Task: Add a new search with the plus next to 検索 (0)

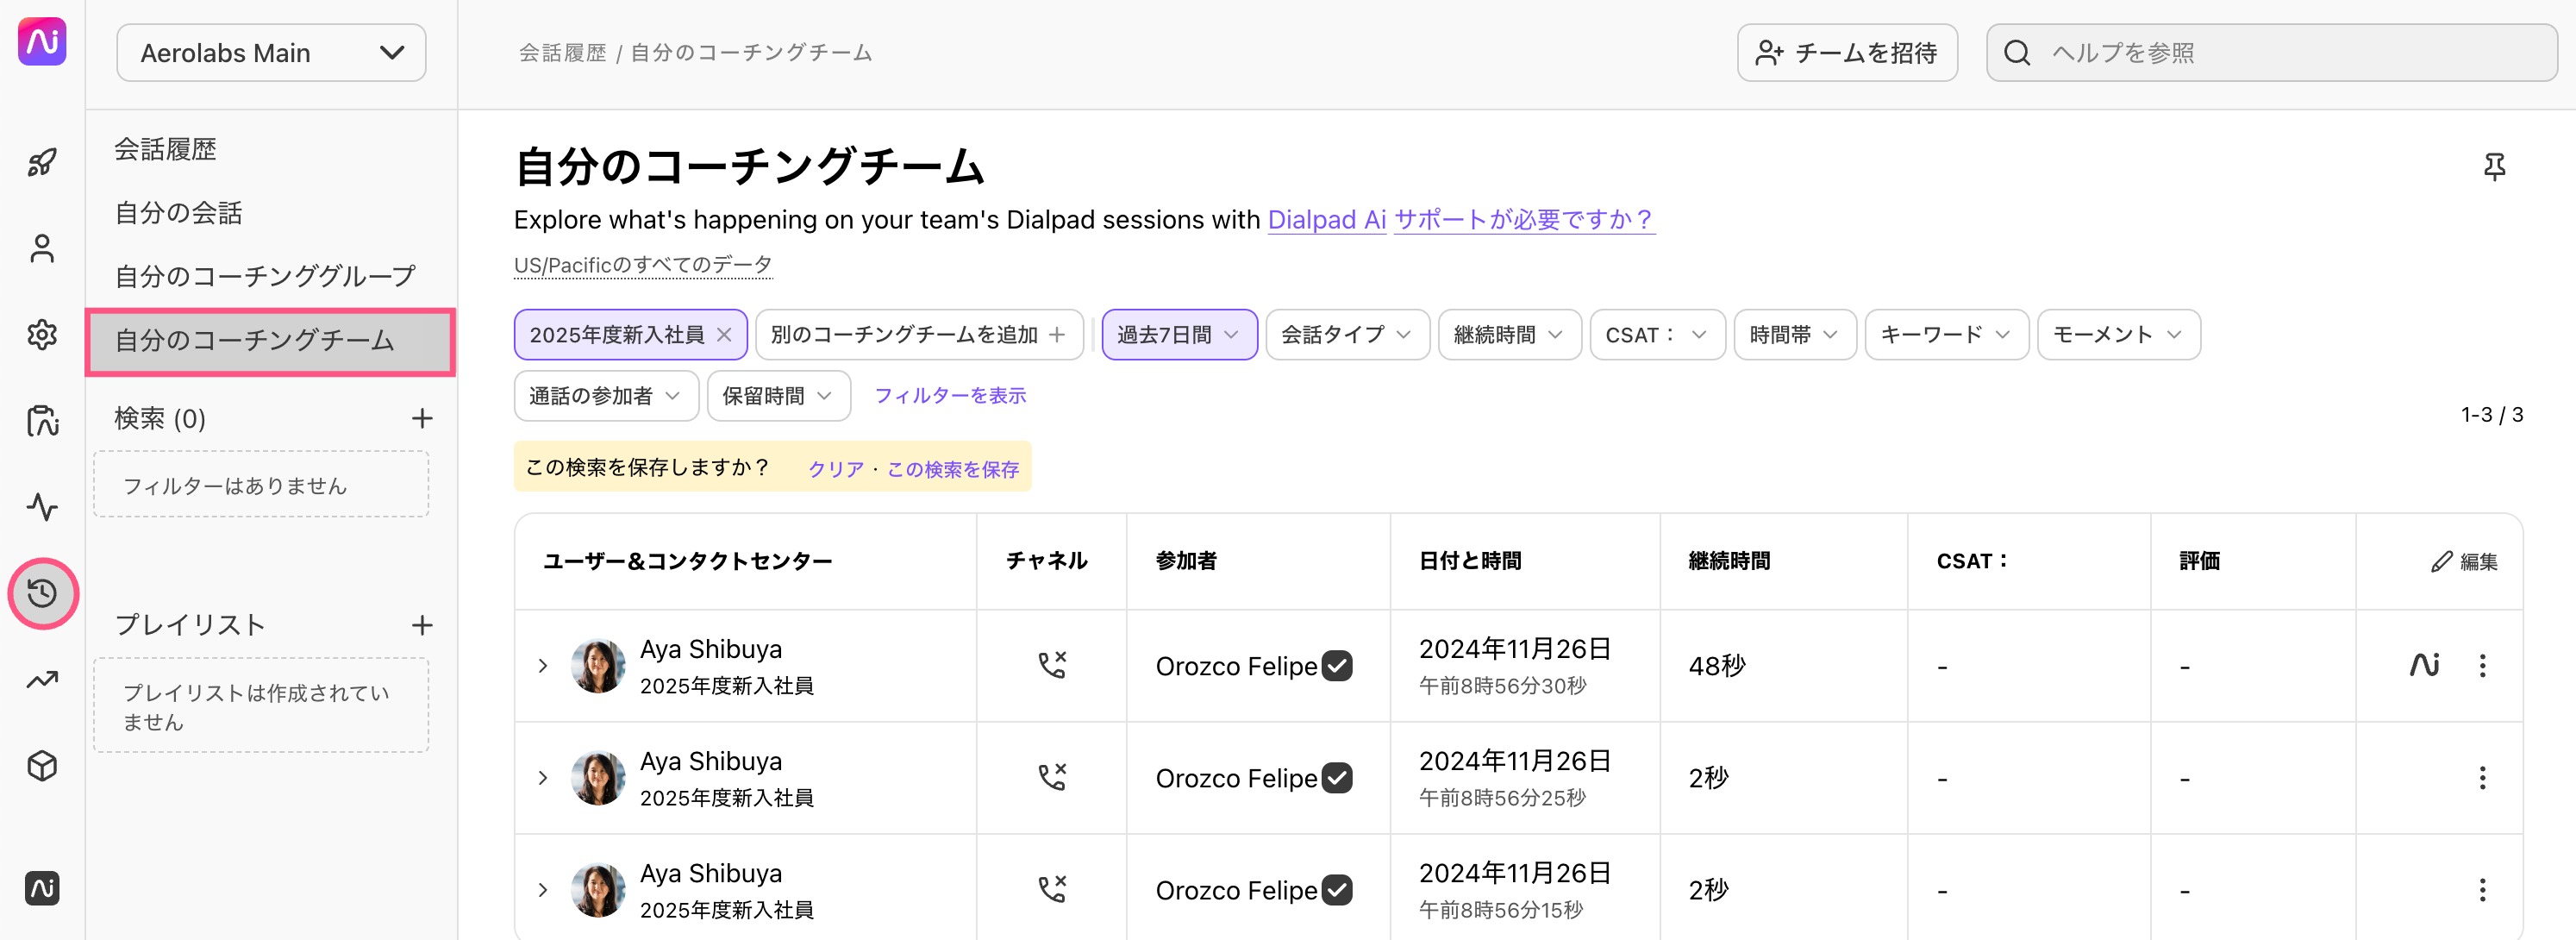Action: click(422, 418)
